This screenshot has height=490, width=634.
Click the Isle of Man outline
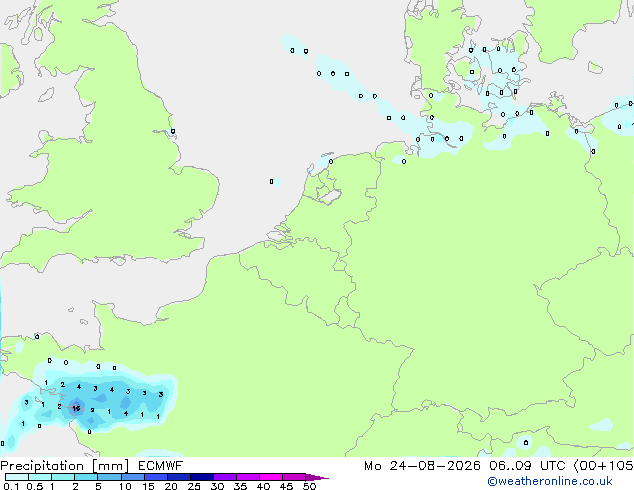(46, 95)
